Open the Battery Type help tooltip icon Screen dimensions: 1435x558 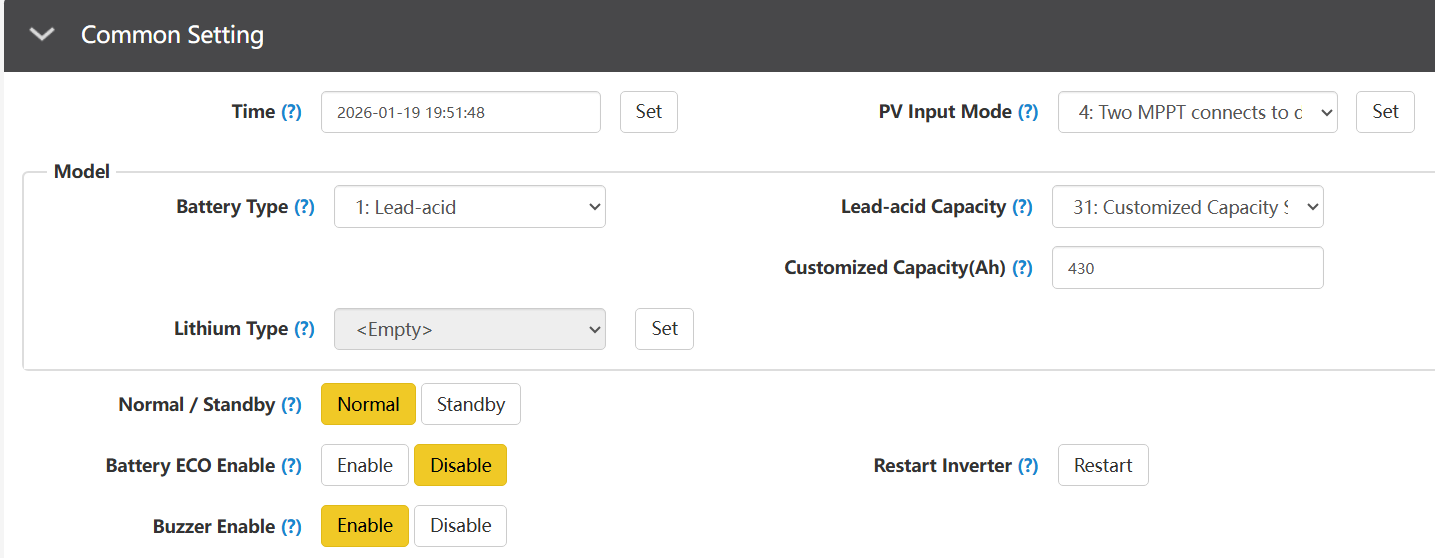(x=304, y=207)
